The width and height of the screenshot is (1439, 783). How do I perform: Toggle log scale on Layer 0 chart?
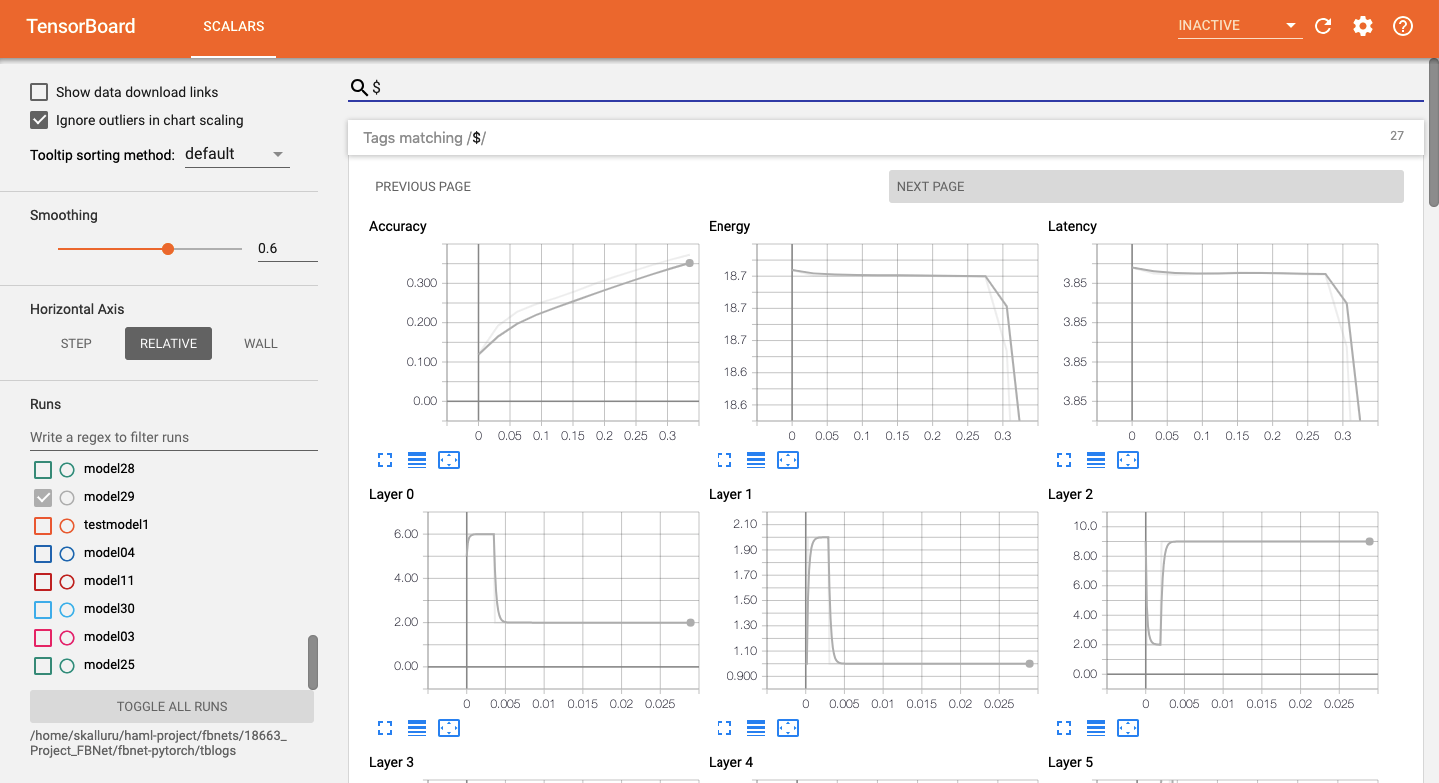point(417,728)
